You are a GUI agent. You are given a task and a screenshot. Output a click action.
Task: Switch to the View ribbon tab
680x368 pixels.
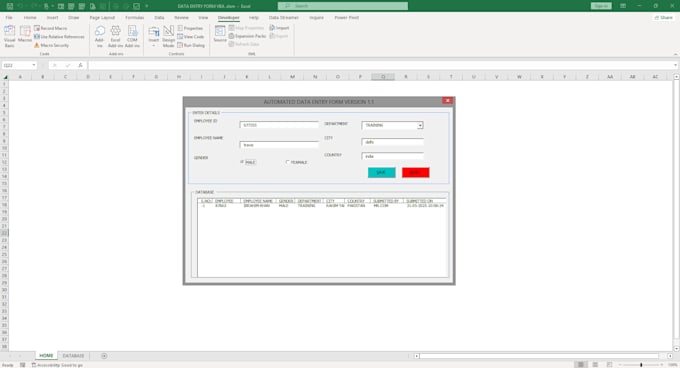tap(203, 18)
